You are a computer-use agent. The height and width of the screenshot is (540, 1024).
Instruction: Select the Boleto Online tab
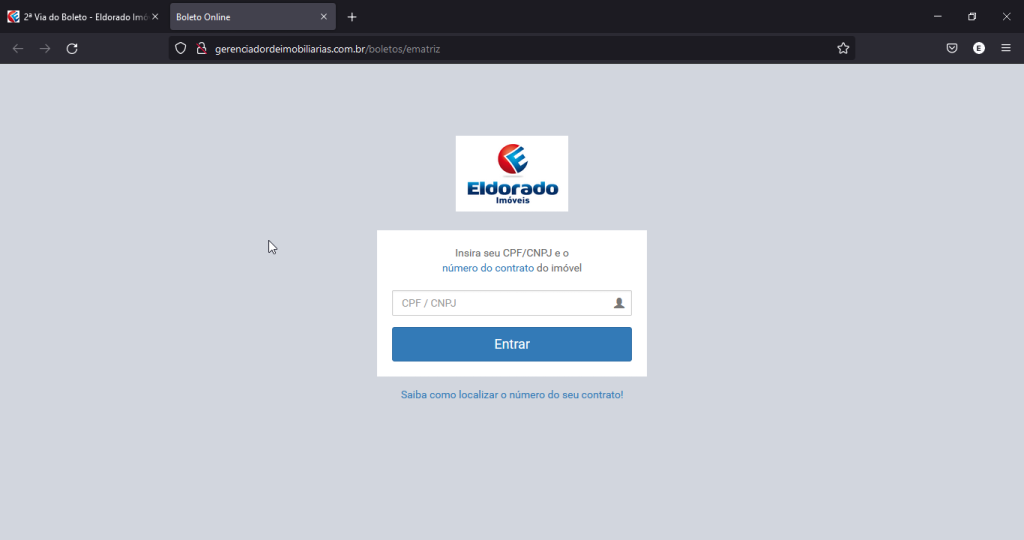click(253, 17)
